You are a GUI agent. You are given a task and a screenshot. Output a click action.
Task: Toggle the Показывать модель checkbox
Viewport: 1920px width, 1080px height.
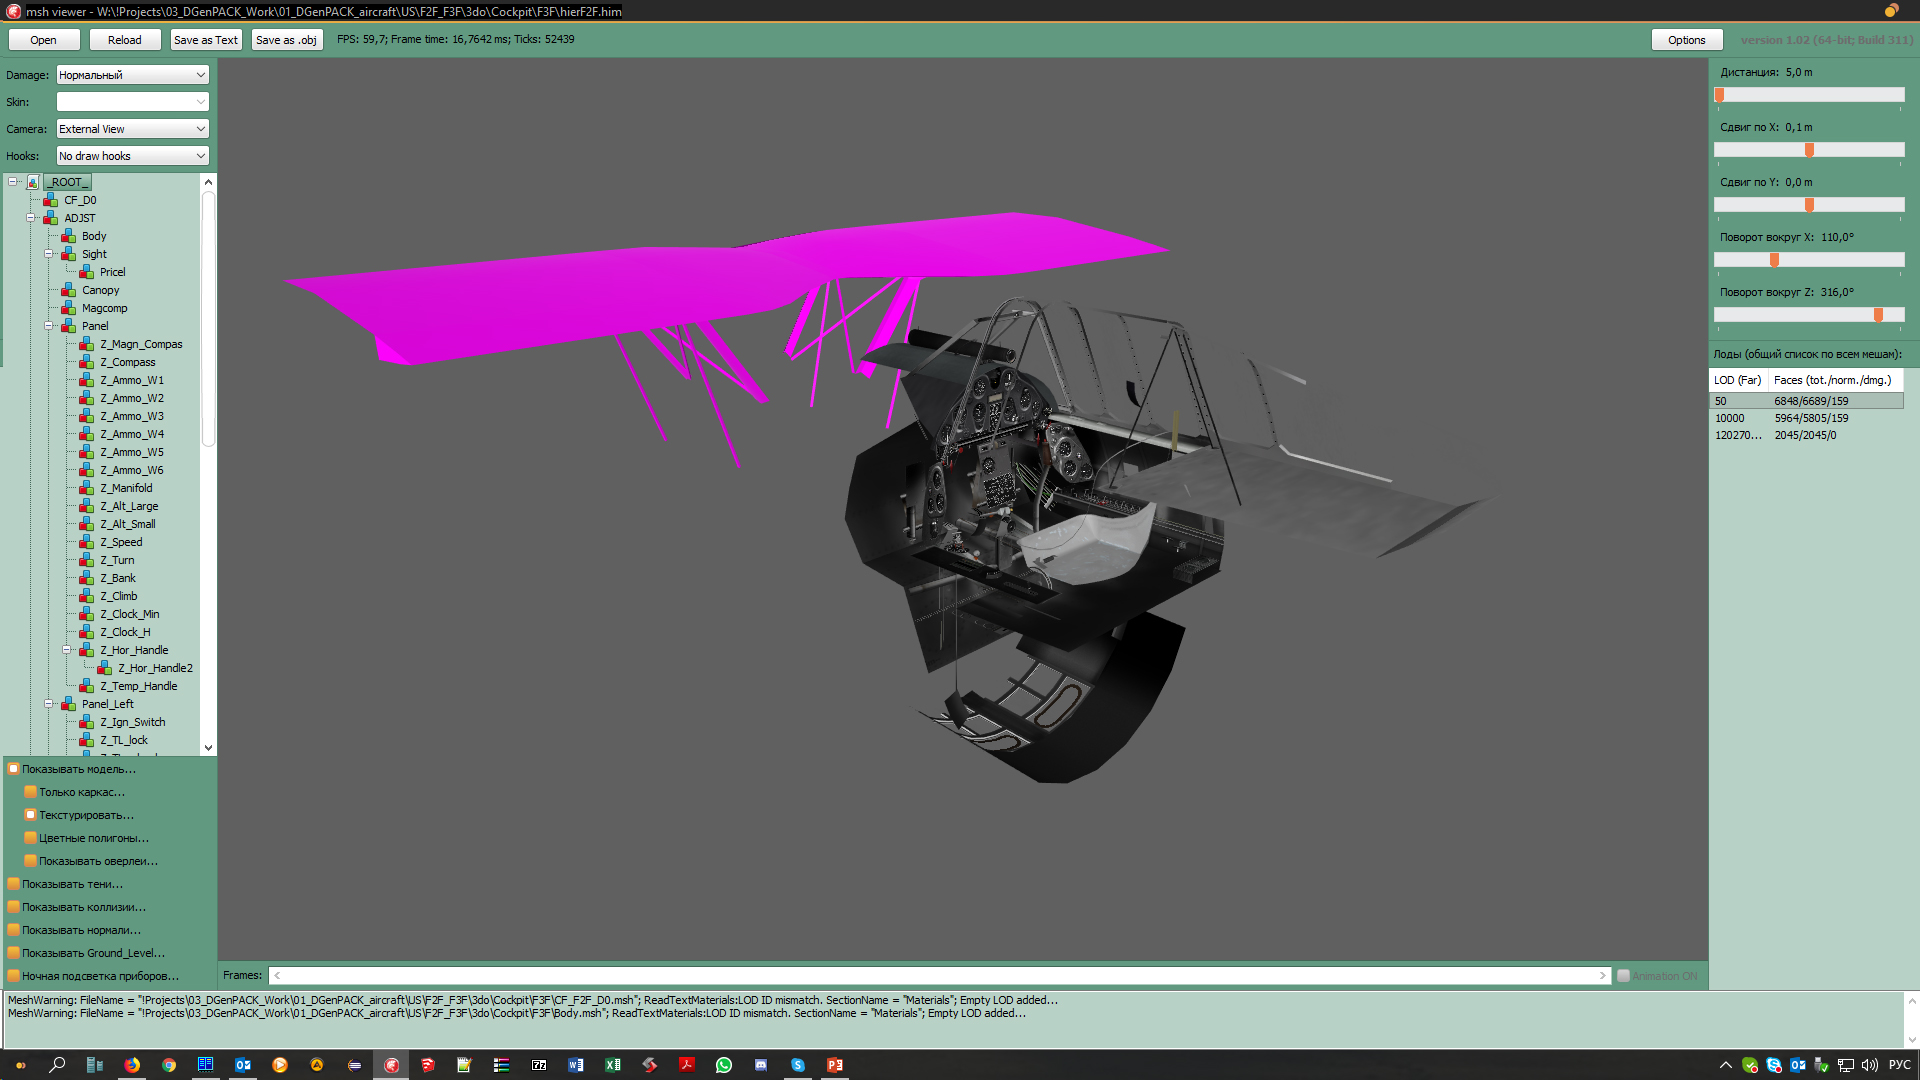click(14, 769)
